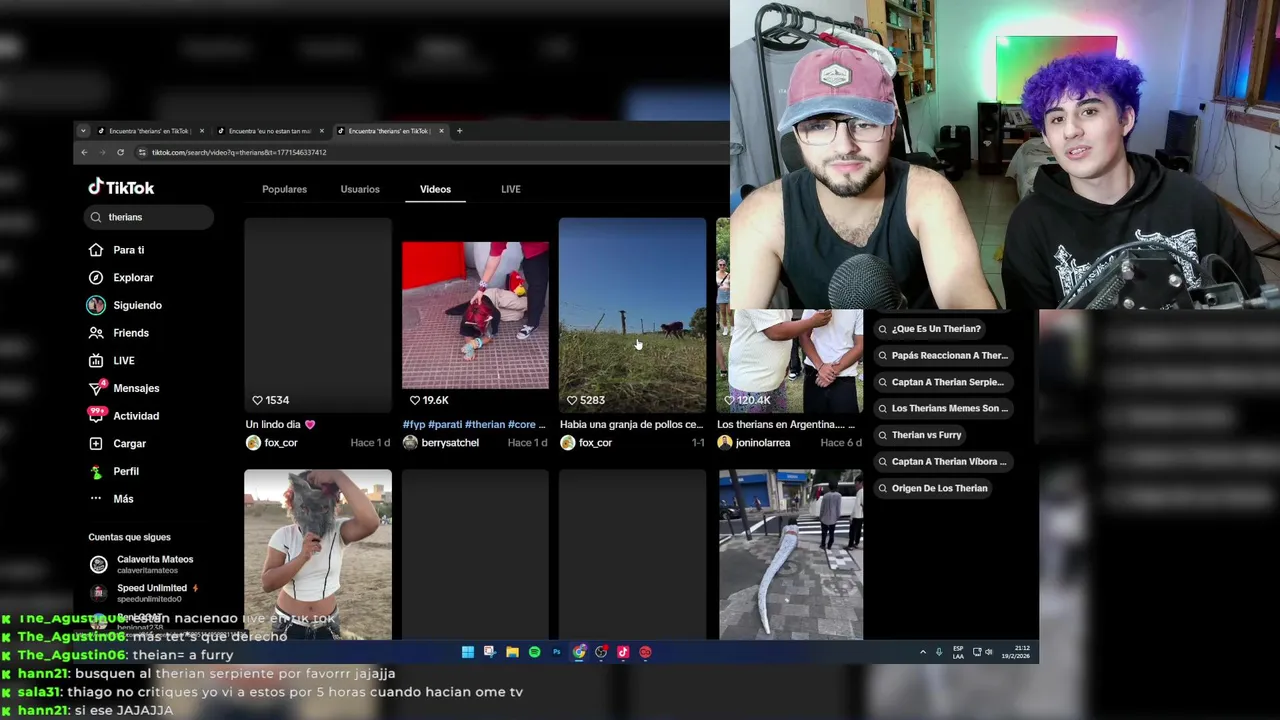Go to the Siguiendo feed
Viewport: 1280px width, 720px height.
(x=125, y=305)
